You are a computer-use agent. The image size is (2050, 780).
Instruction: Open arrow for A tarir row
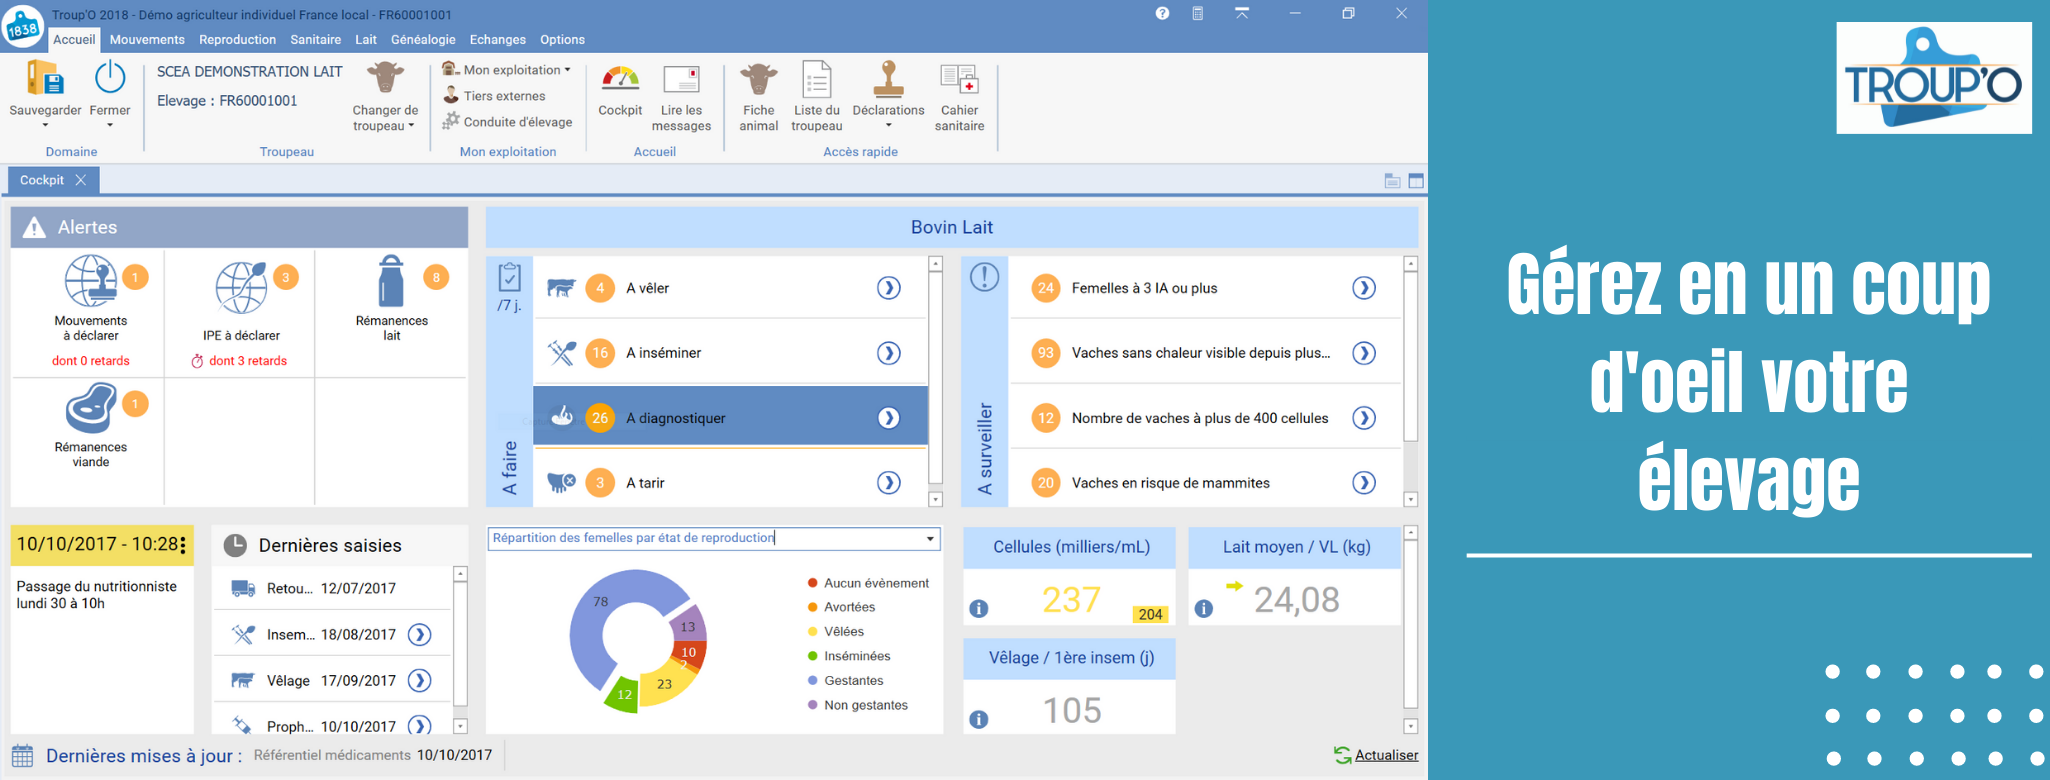coord(888,483)
